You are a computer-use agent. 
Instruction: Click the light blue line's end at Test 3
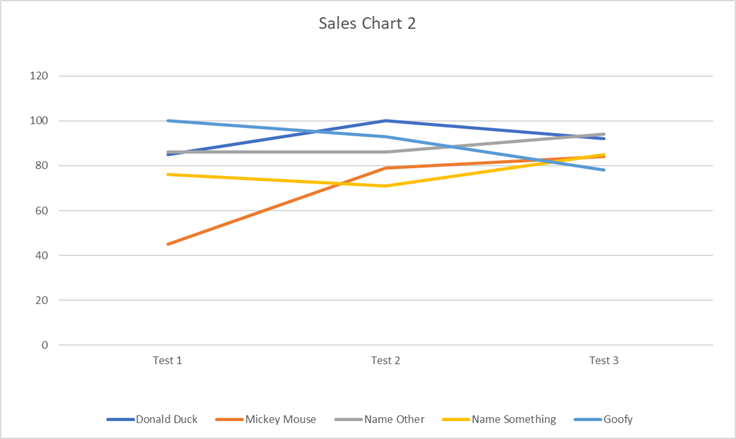click(x=603, y=170)
